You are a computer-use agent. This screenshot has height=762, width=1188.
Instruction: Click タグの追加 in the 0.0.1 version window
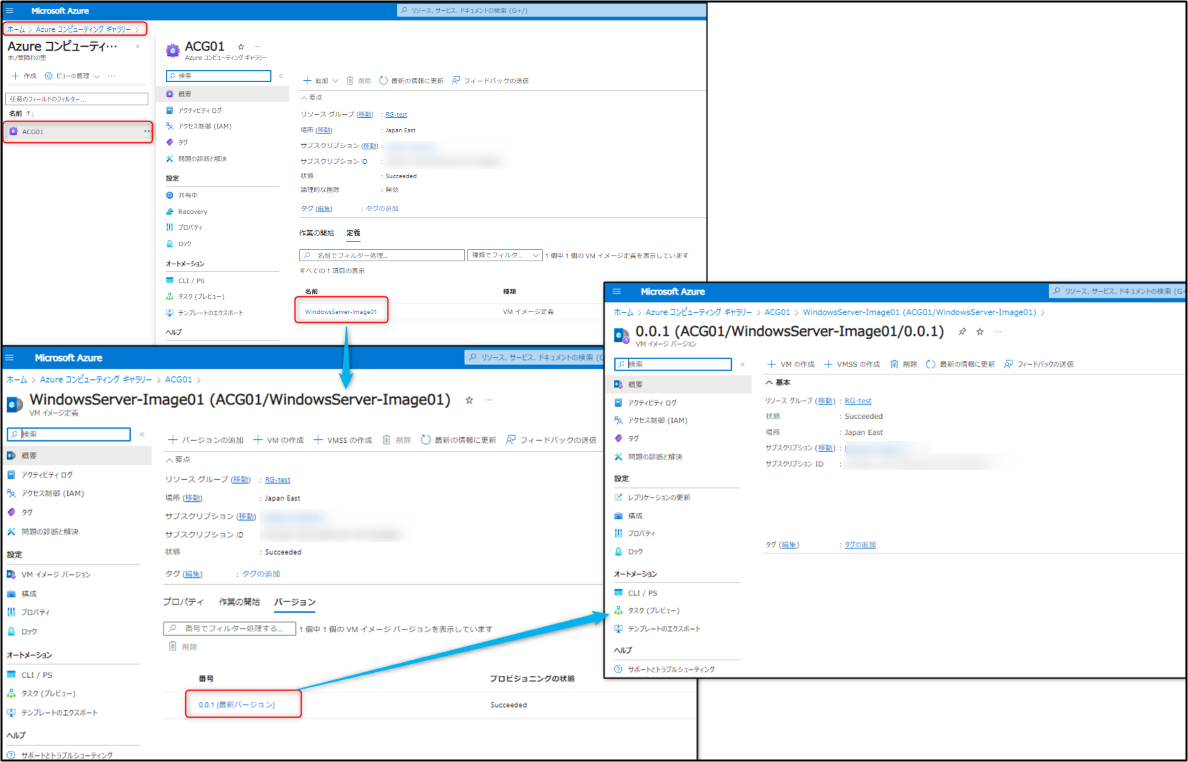coord(860,545)
